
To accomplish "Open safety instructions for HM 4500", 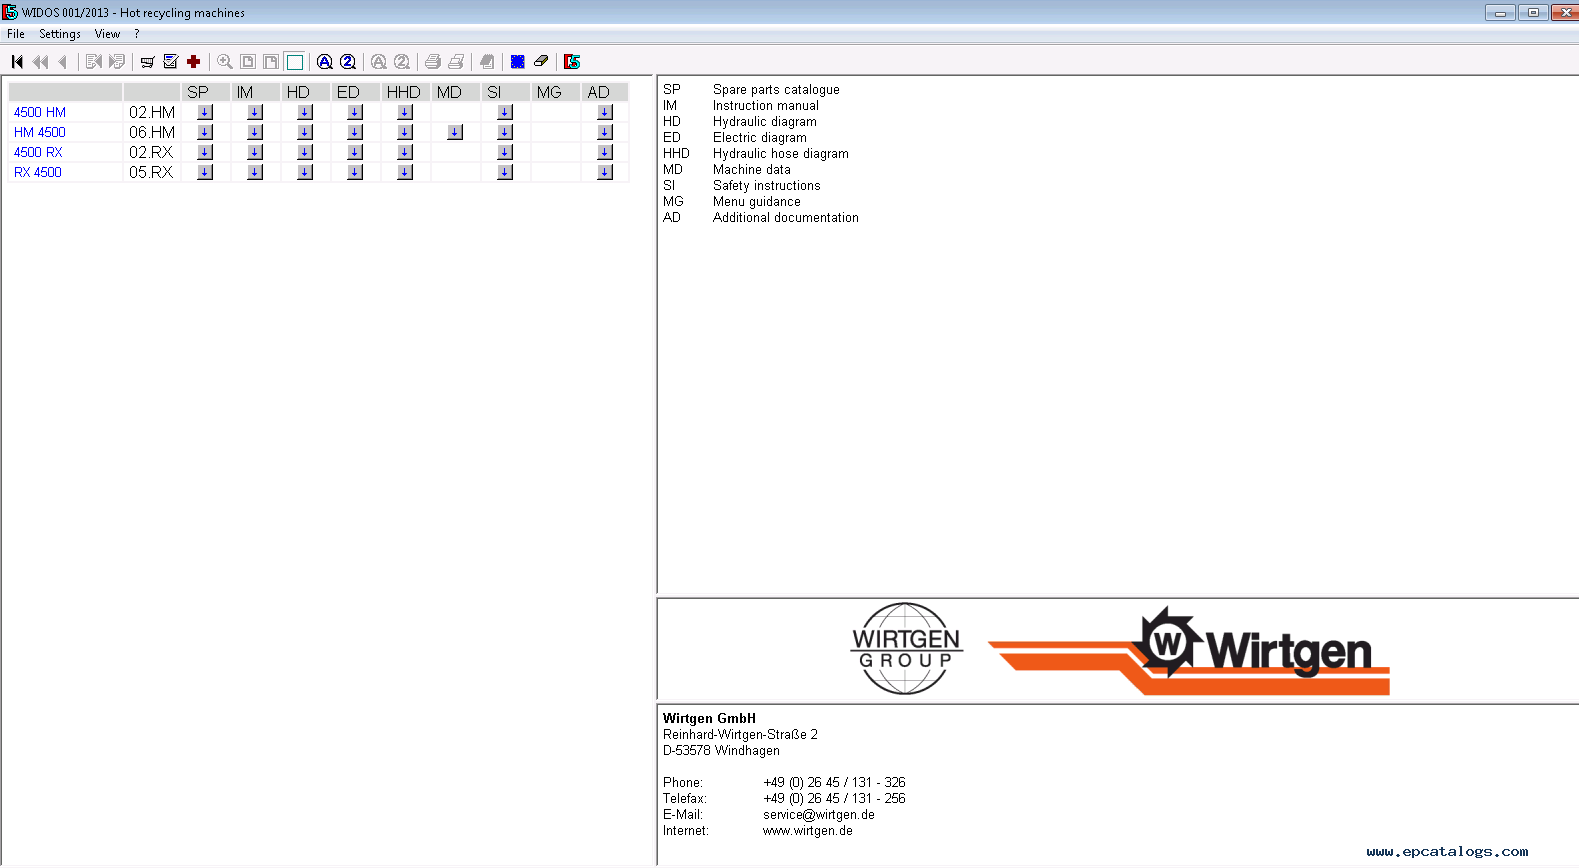I will (505, 132).
